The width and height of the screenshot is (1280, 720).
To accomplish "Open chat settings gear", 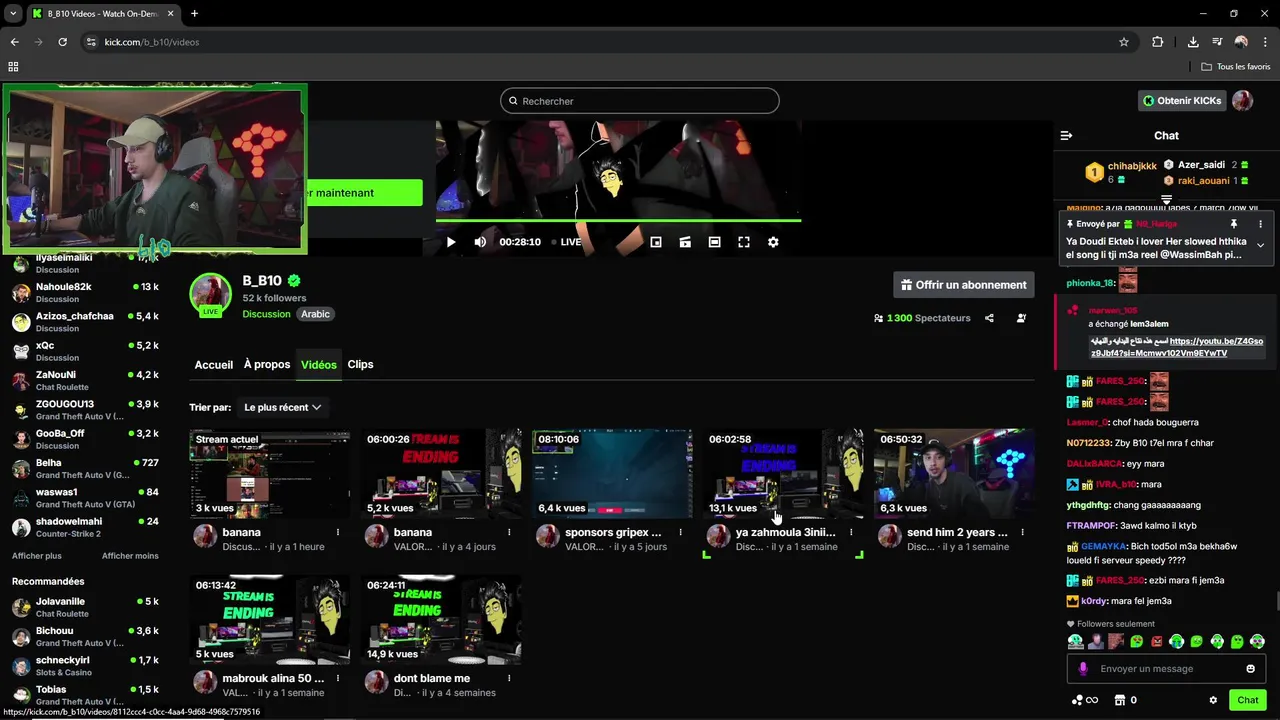I will tap(1213, 700).
